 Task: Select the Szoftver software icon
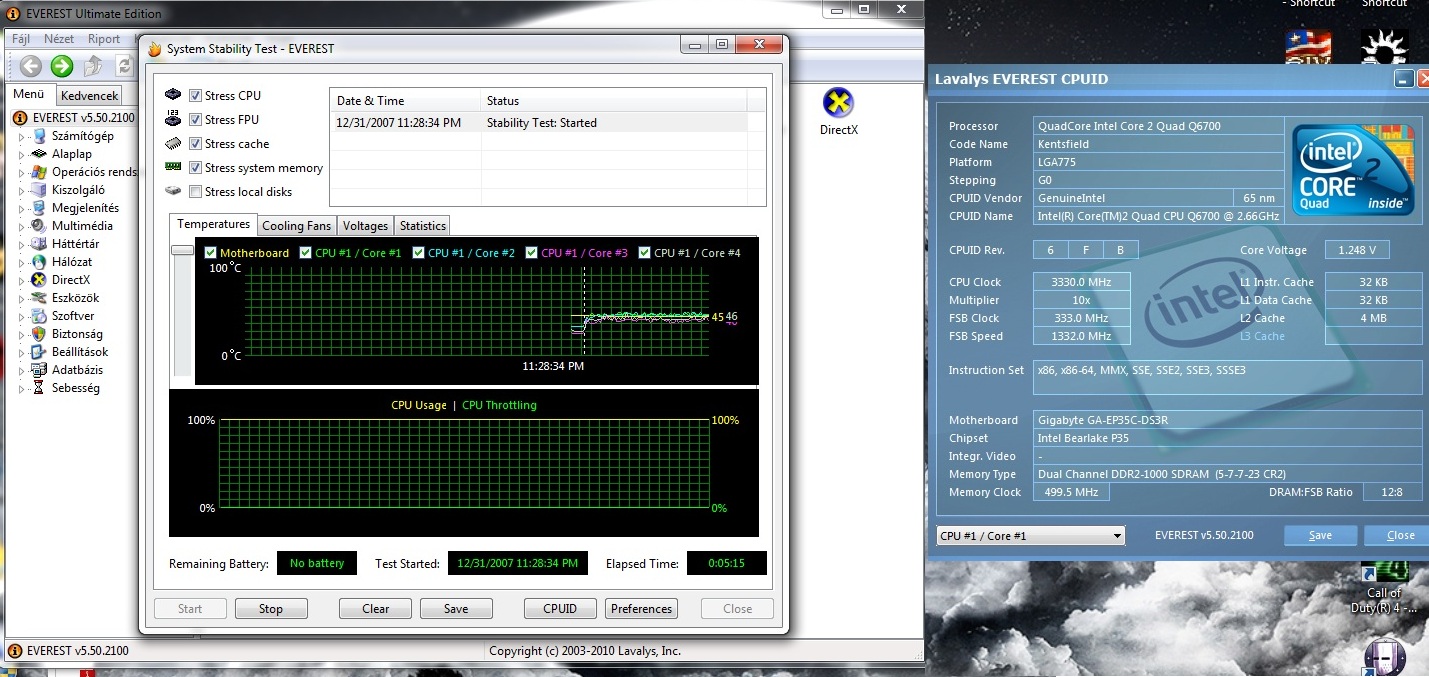pos(39,316)
